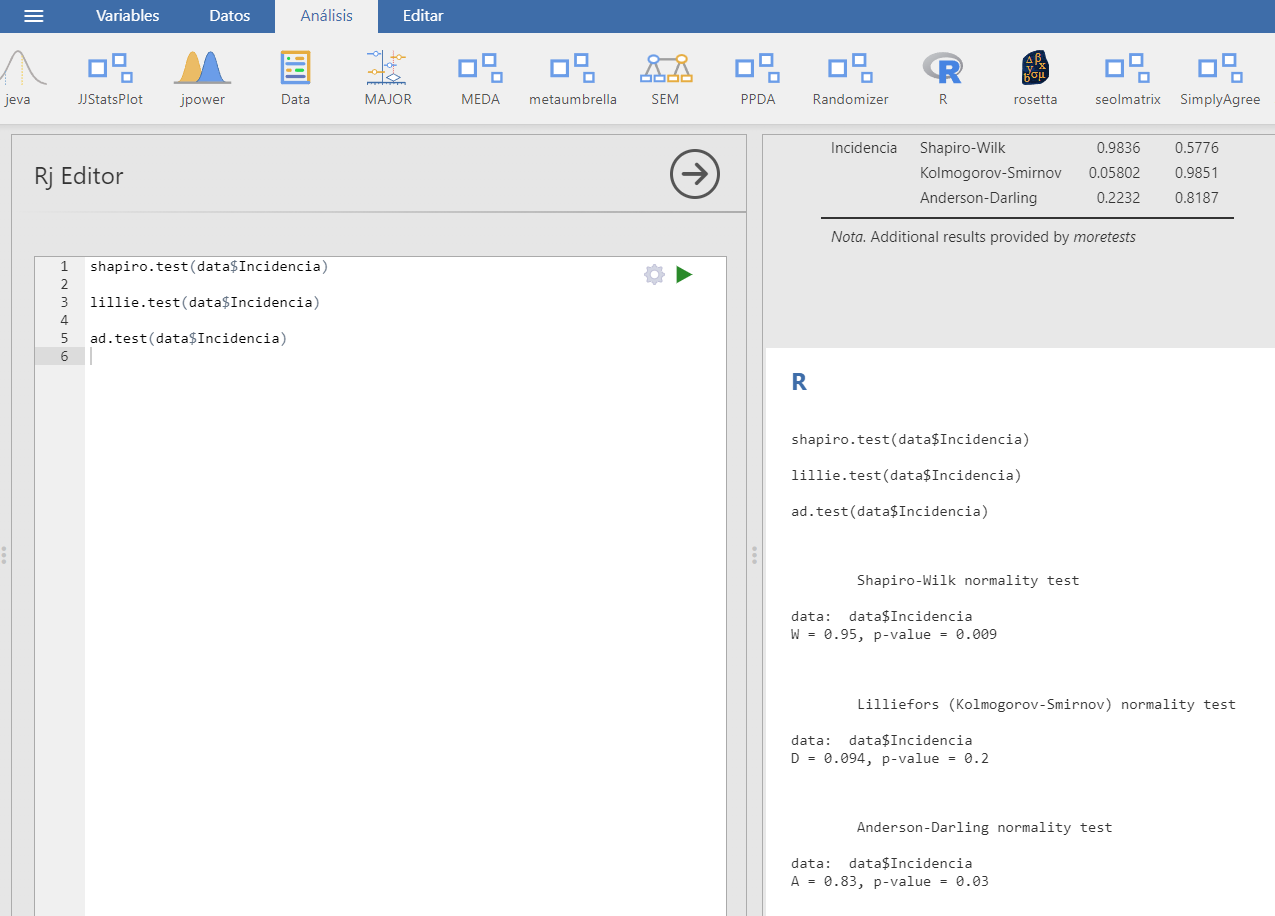Screen dimensions: 1275x916
Task: Click line number 2 in gutter
Action: click(64, 285)
